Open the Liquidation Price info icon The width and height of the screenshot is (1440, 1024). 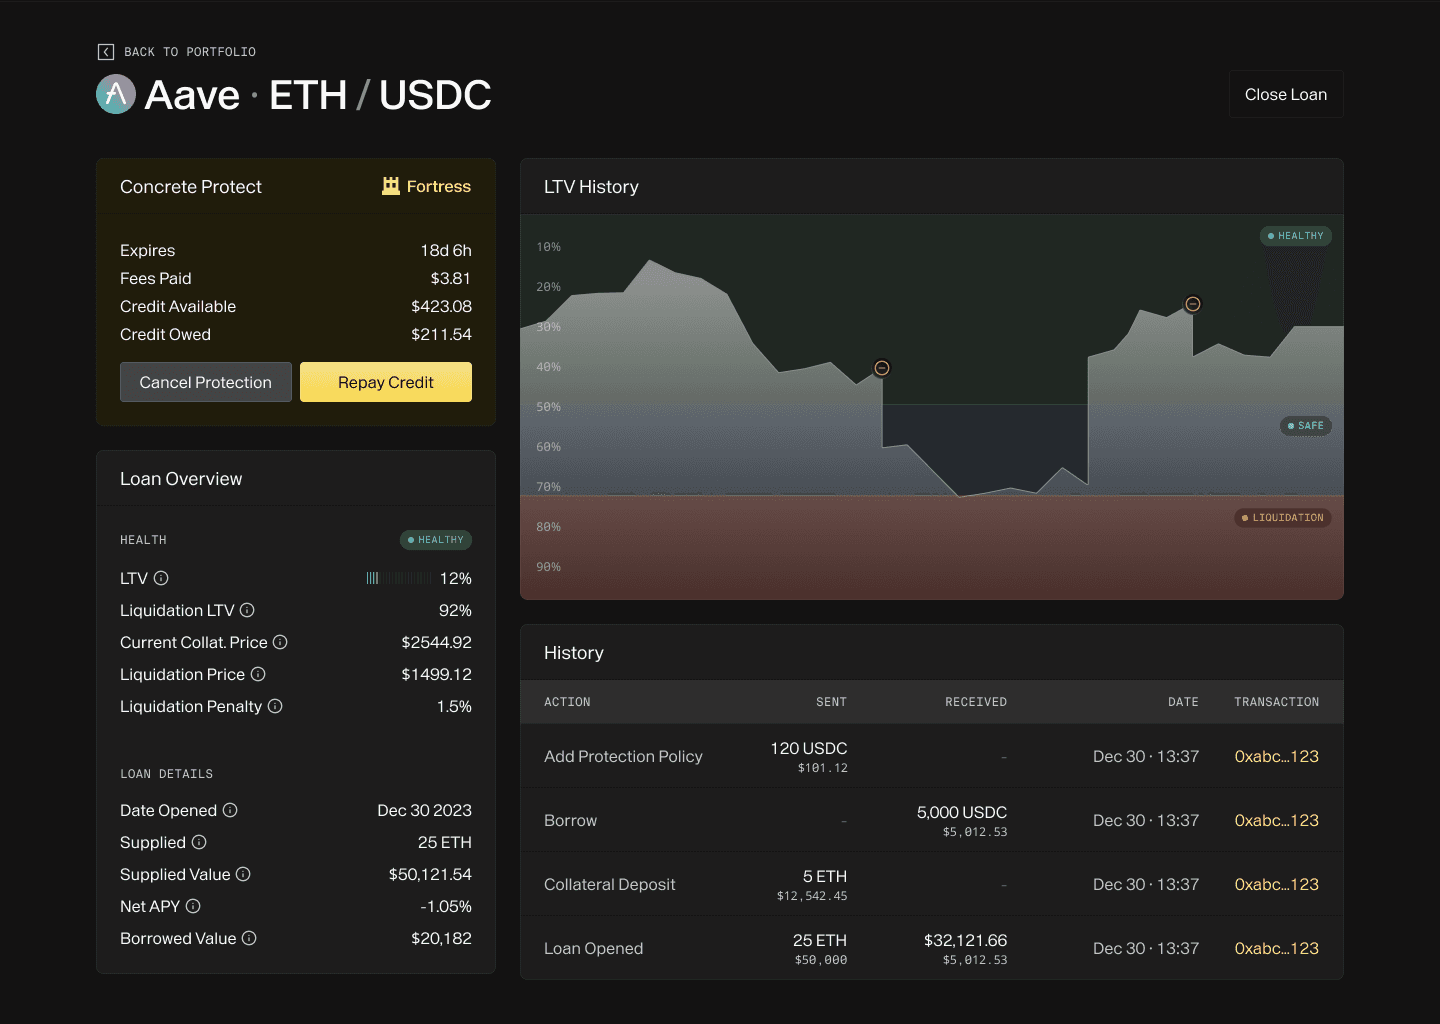point(258,674)
